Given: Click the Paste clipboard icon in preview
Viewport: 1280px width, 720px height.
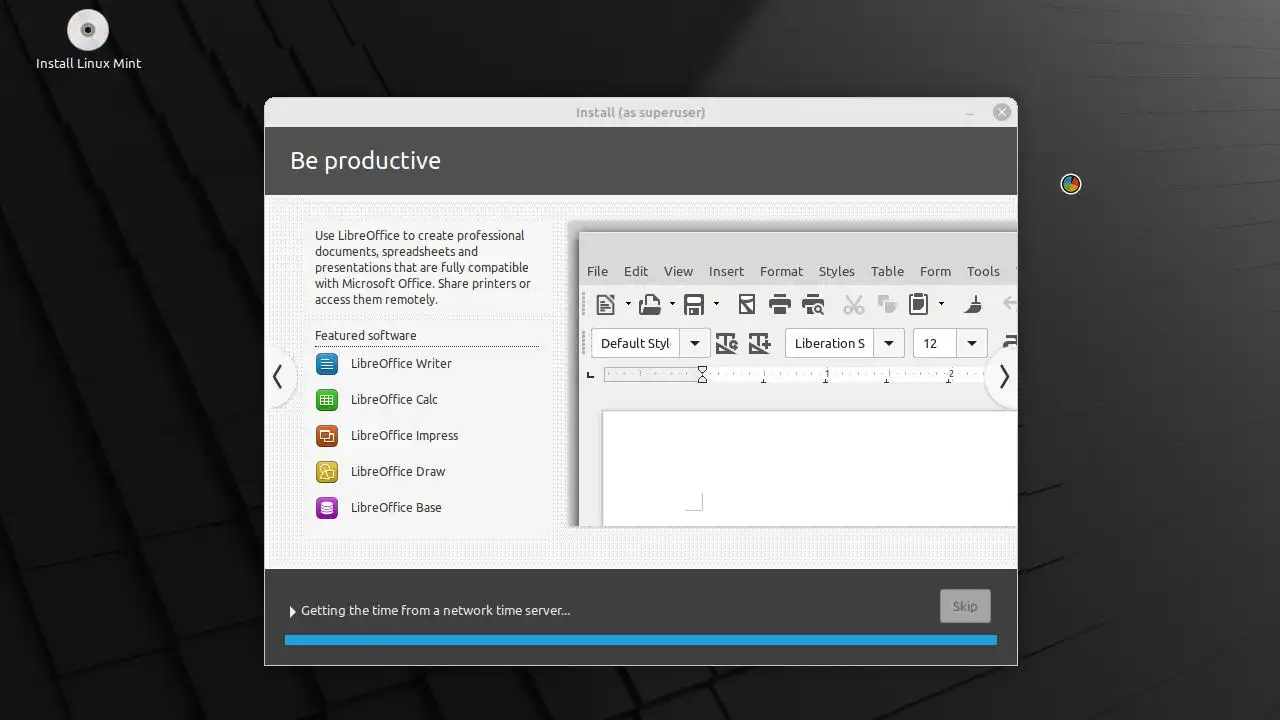Looking at the screenshot, I should (919, 304).
